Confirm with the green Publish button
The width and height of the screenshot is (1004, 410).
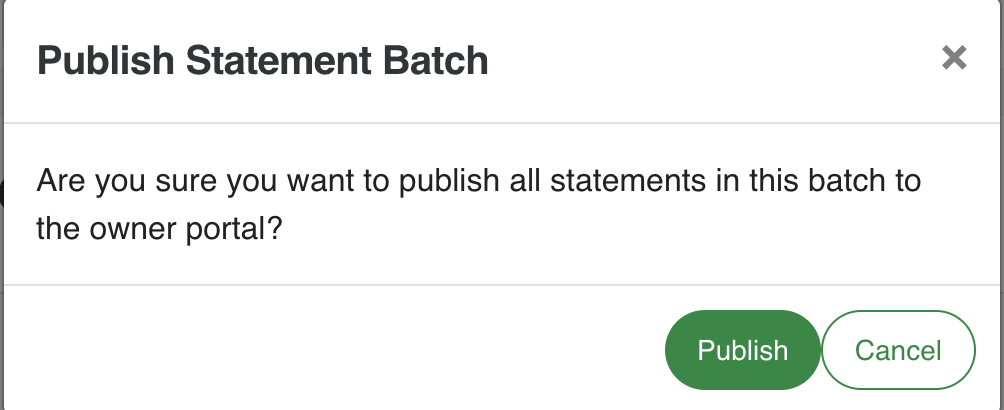tap(742, 350)
